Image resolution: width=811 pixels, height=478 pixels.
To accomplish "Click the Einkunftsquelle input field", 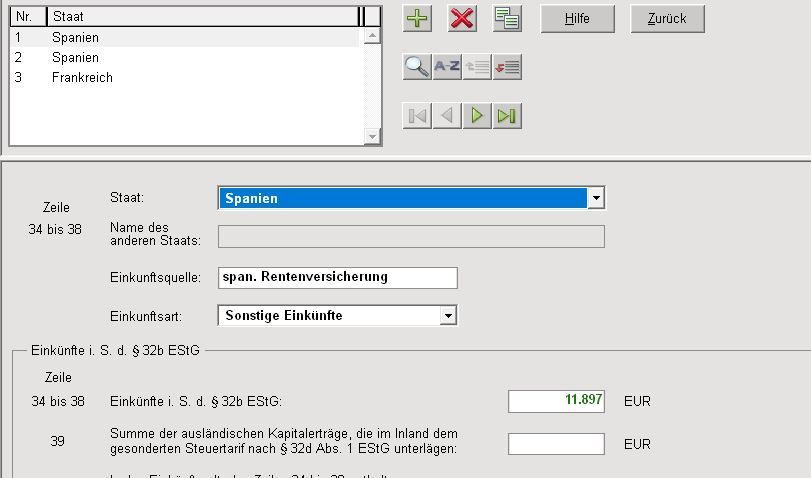I will pyautogui.click(x=338, y=277).
